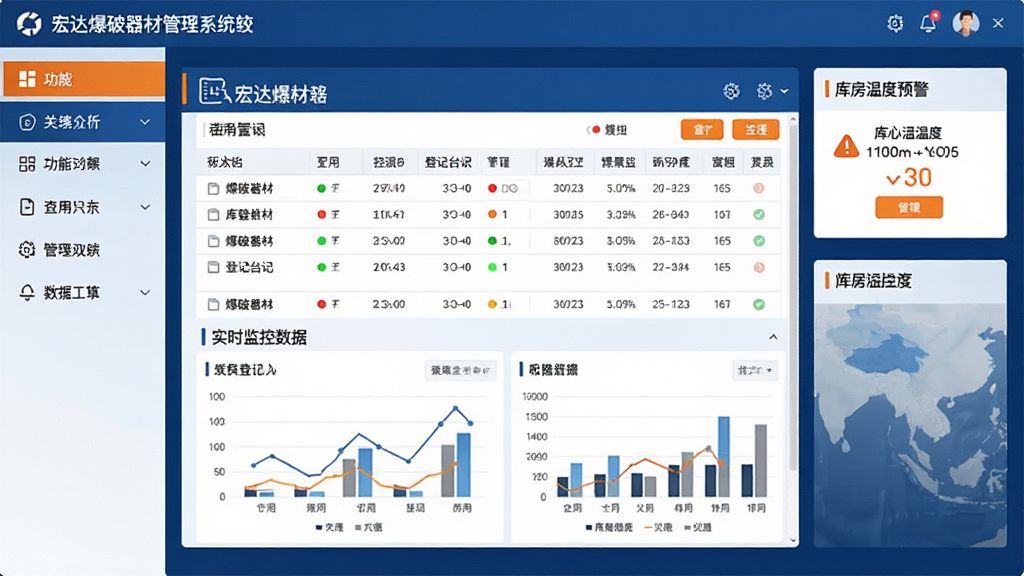
Task: Open notifications with the bell icon
Action: point(928,24)
